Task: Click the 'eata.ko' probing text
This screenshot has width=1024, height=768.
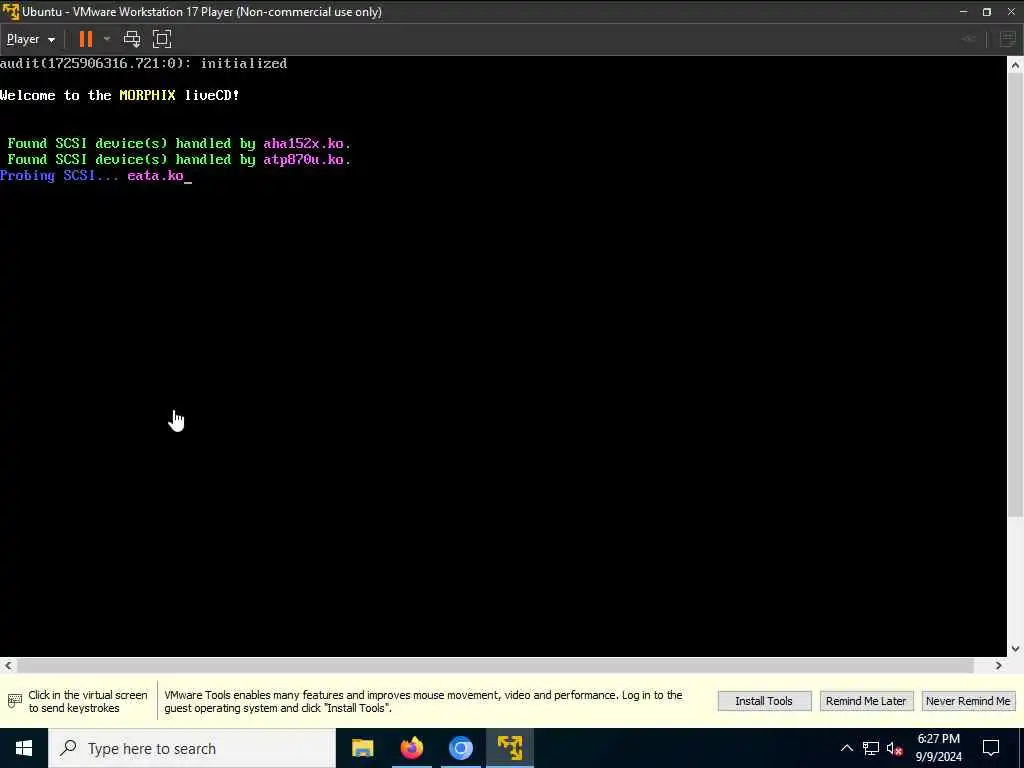Action: 155,176
